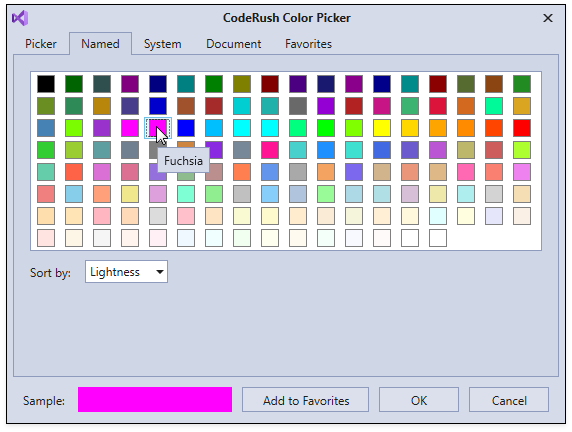Click the Visual Studio logo icon
Screen dimensions: 572x432
20,18
